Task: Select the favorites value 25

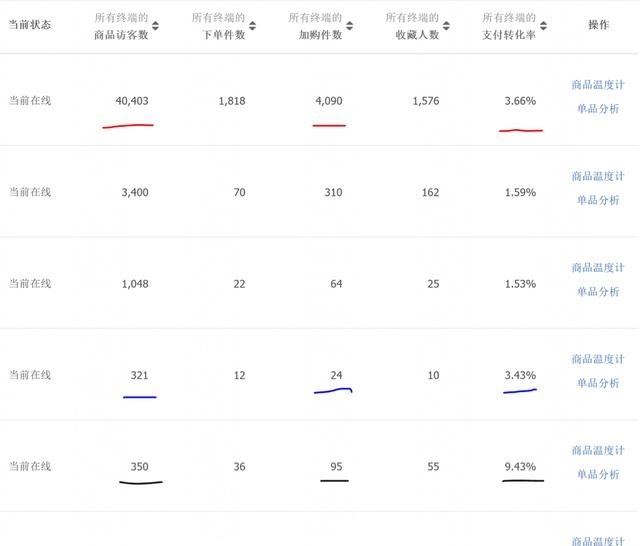Action: (433, 284)
